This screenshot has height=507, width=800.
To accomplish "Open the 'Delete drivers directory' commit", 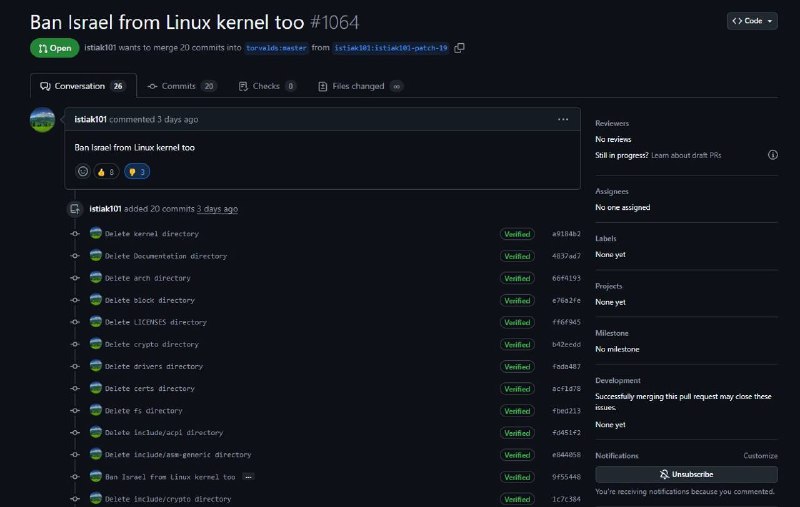I will pyautogui.click(x=154, y=366).
